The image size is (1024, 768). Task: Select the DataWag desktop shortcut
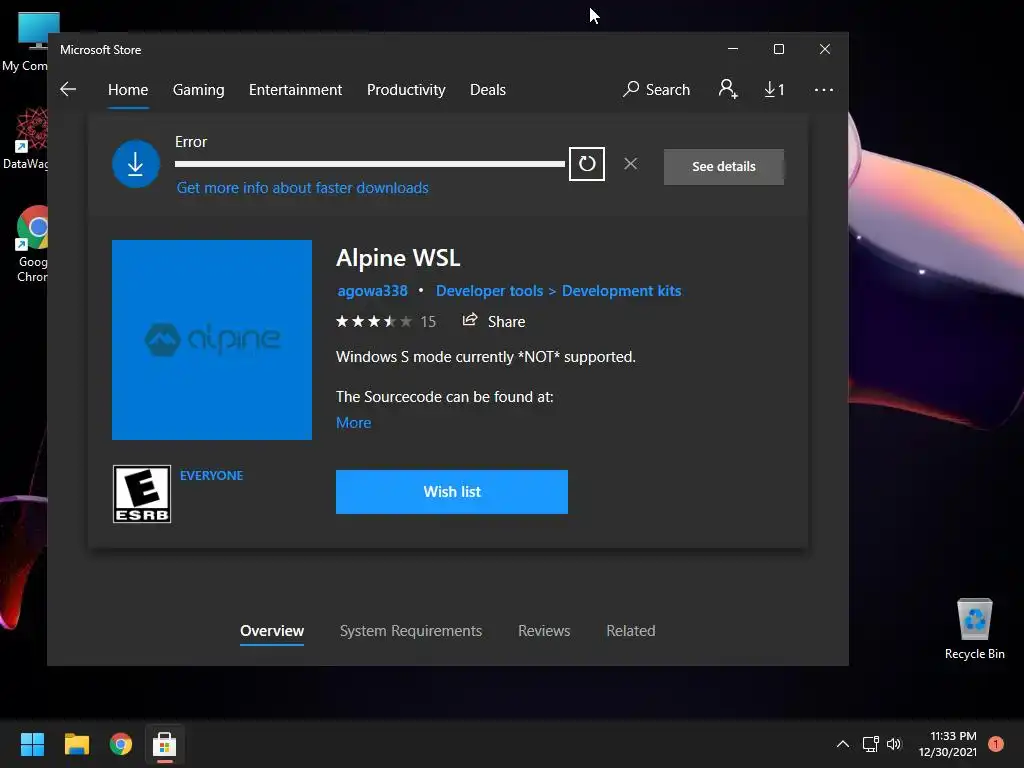pos(26,138)
